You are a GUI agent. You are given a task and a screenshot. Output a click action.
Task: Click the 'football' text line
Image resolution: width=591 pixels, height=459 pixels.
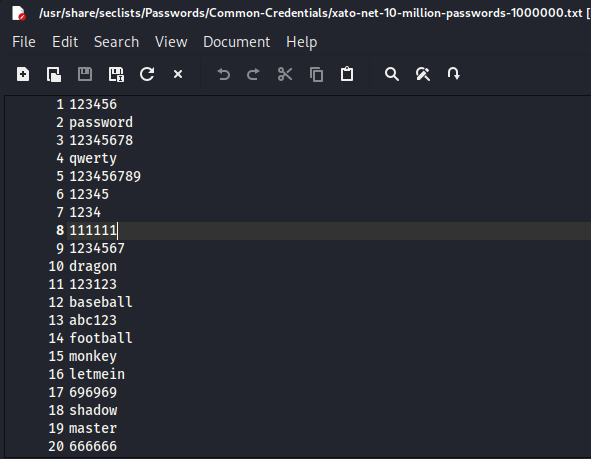click(x=101, y=338)
